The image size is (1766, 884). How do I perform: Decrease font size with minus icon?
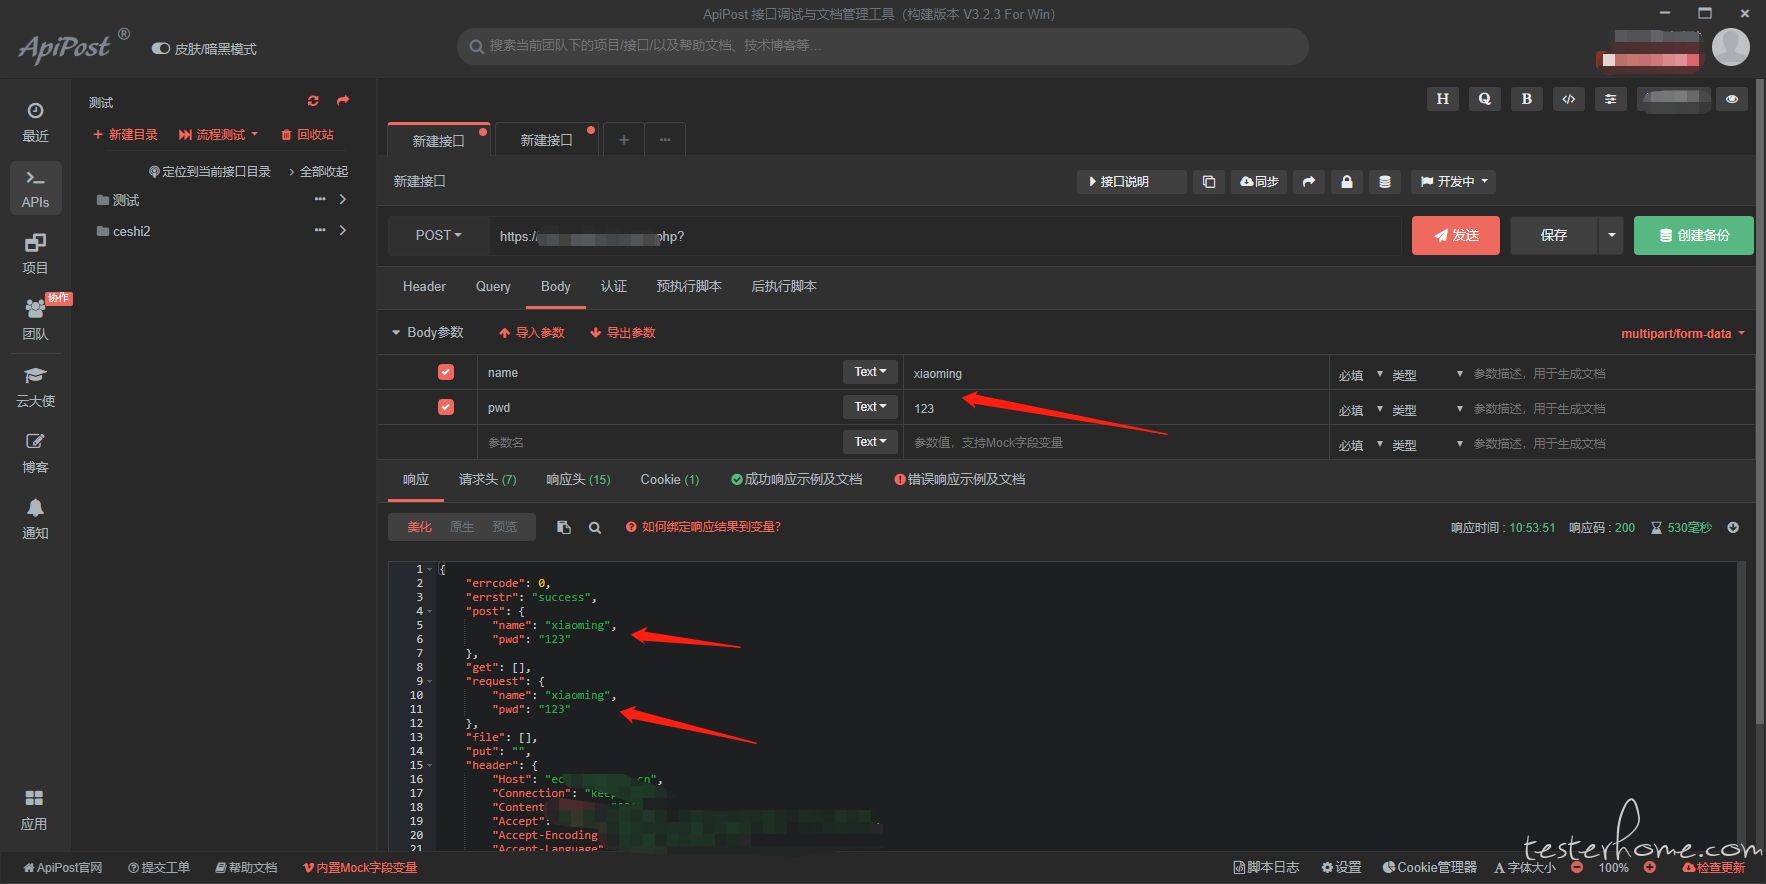[1577, 867]
